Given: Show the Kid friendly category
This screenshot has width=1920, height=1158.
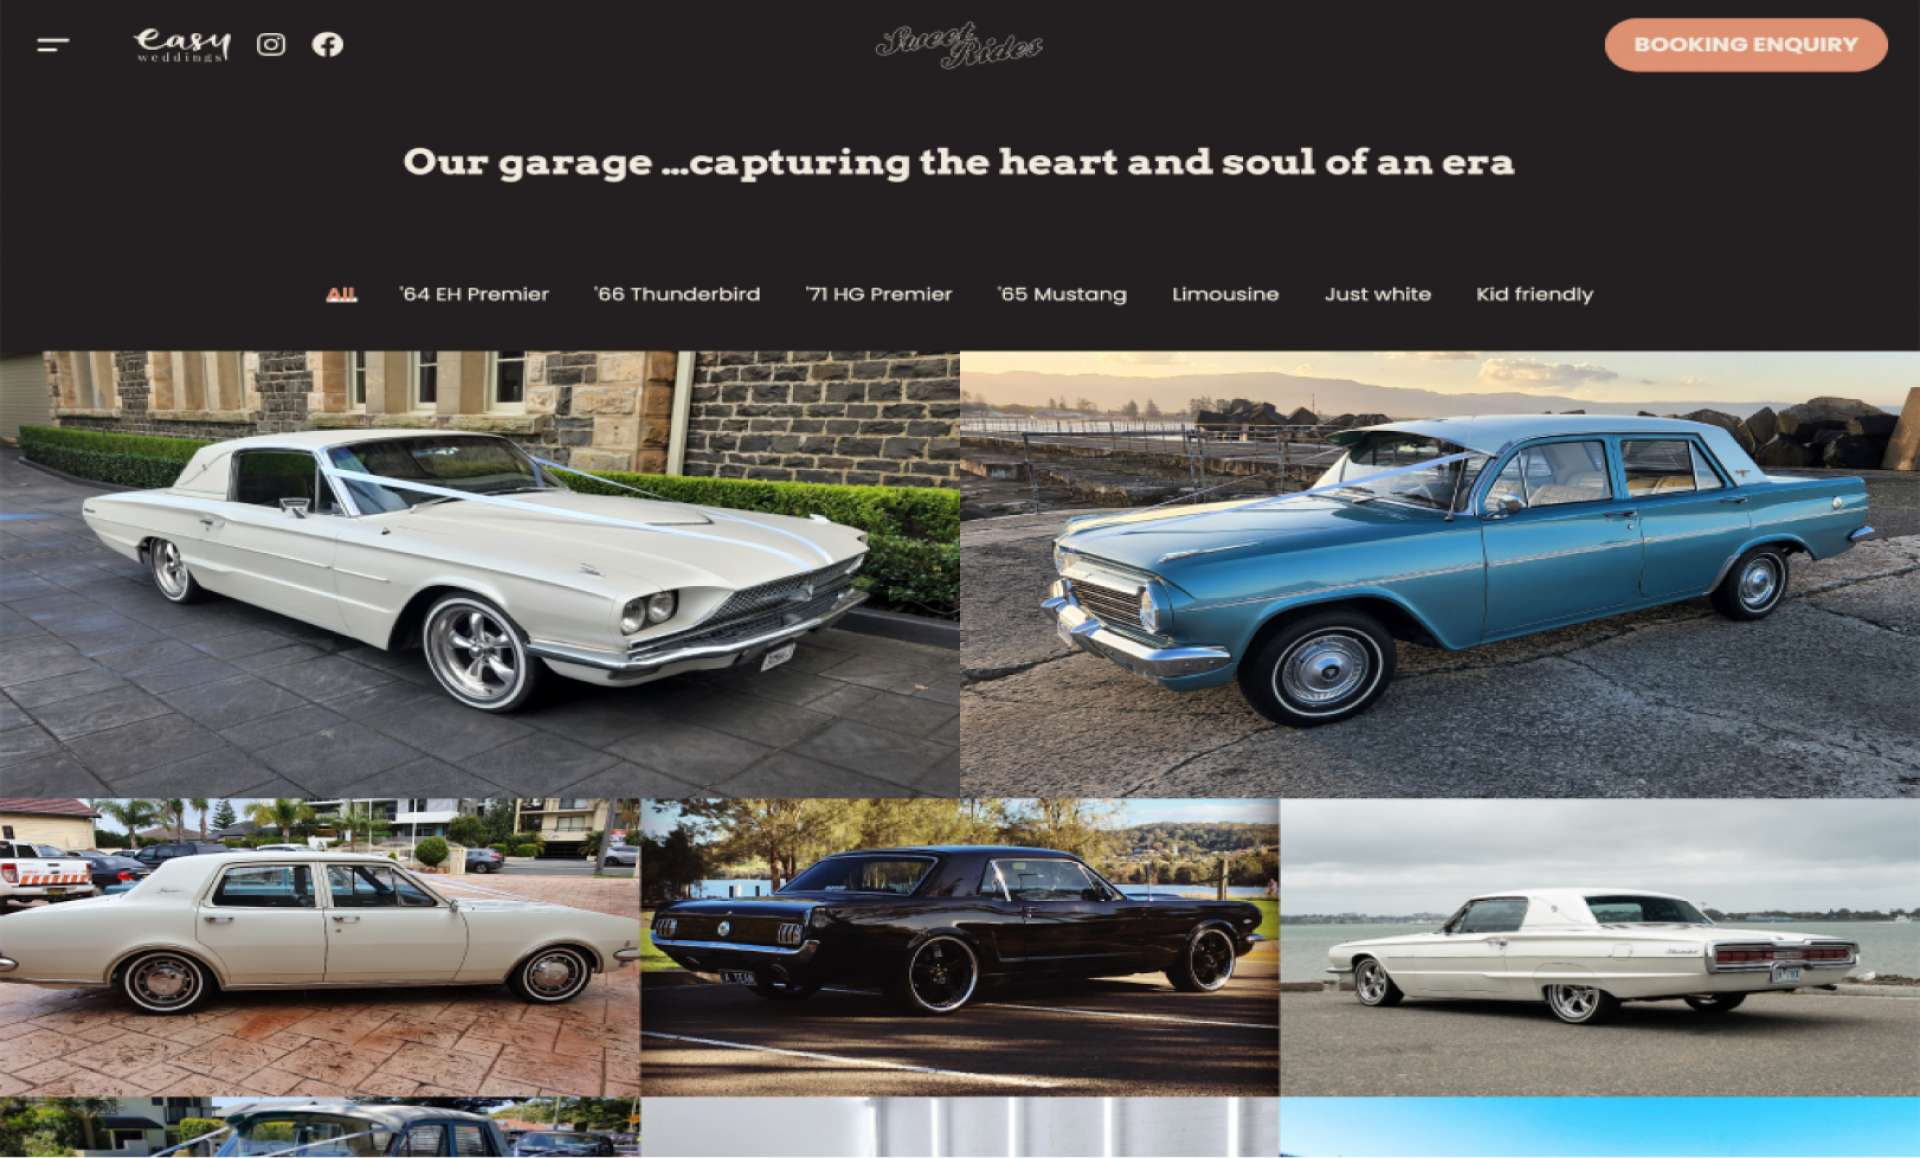Looking at the screenshot, I should pos(1535,294).
